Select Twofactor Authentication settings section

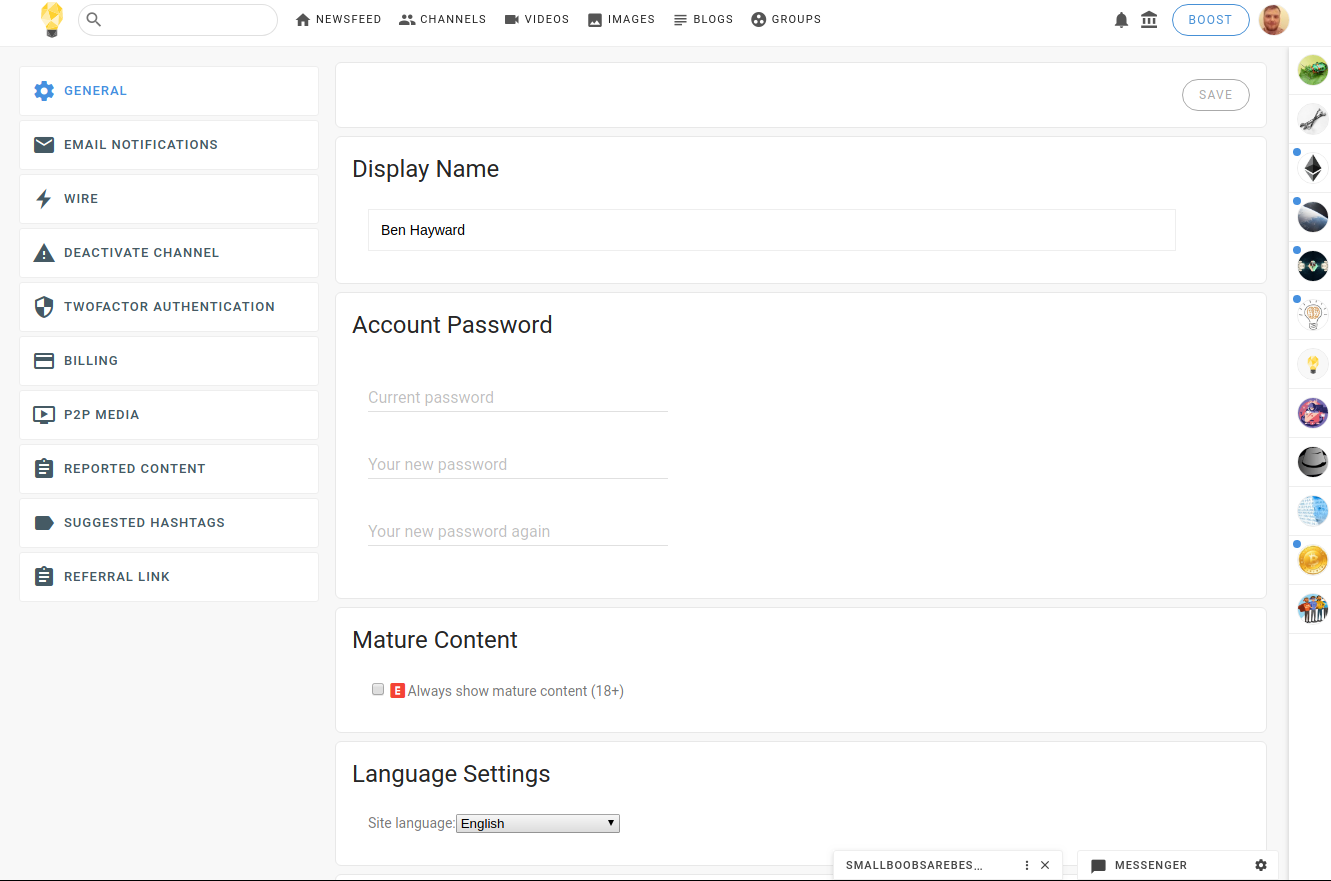tap(168, 307)
